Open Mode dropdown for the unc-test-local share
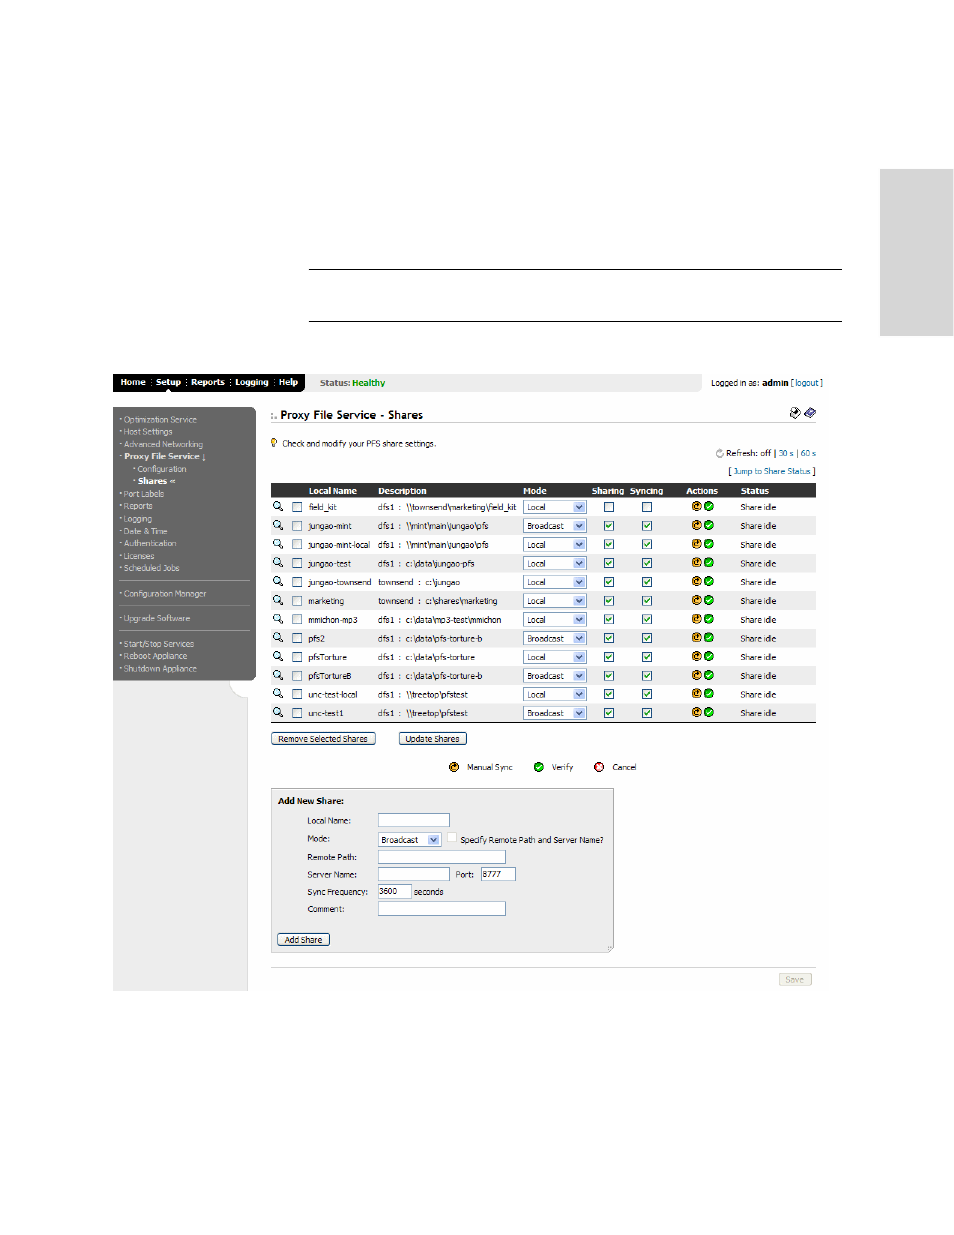 pyautogui.click(x=555, y=694)
